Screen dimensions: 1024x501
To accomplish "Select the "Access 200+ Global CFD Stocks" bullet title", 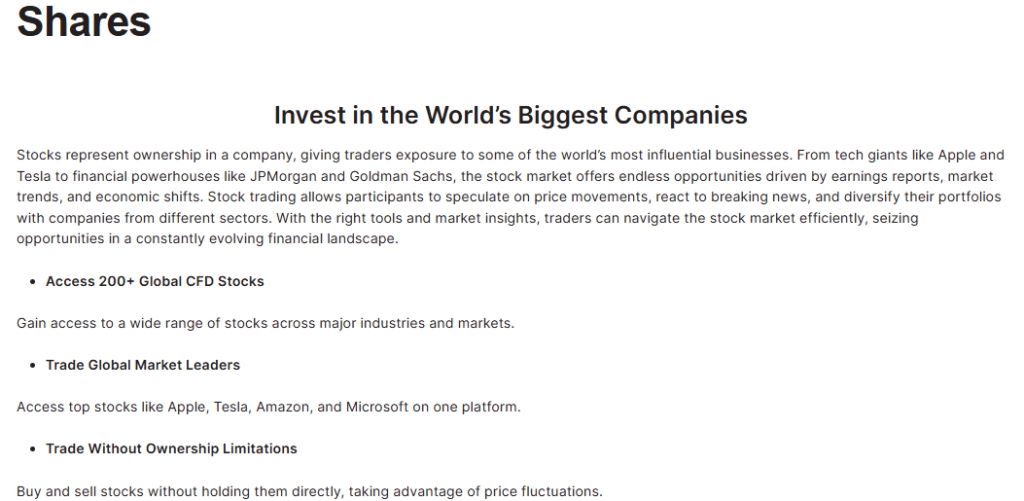I will (x=155, y=281).
